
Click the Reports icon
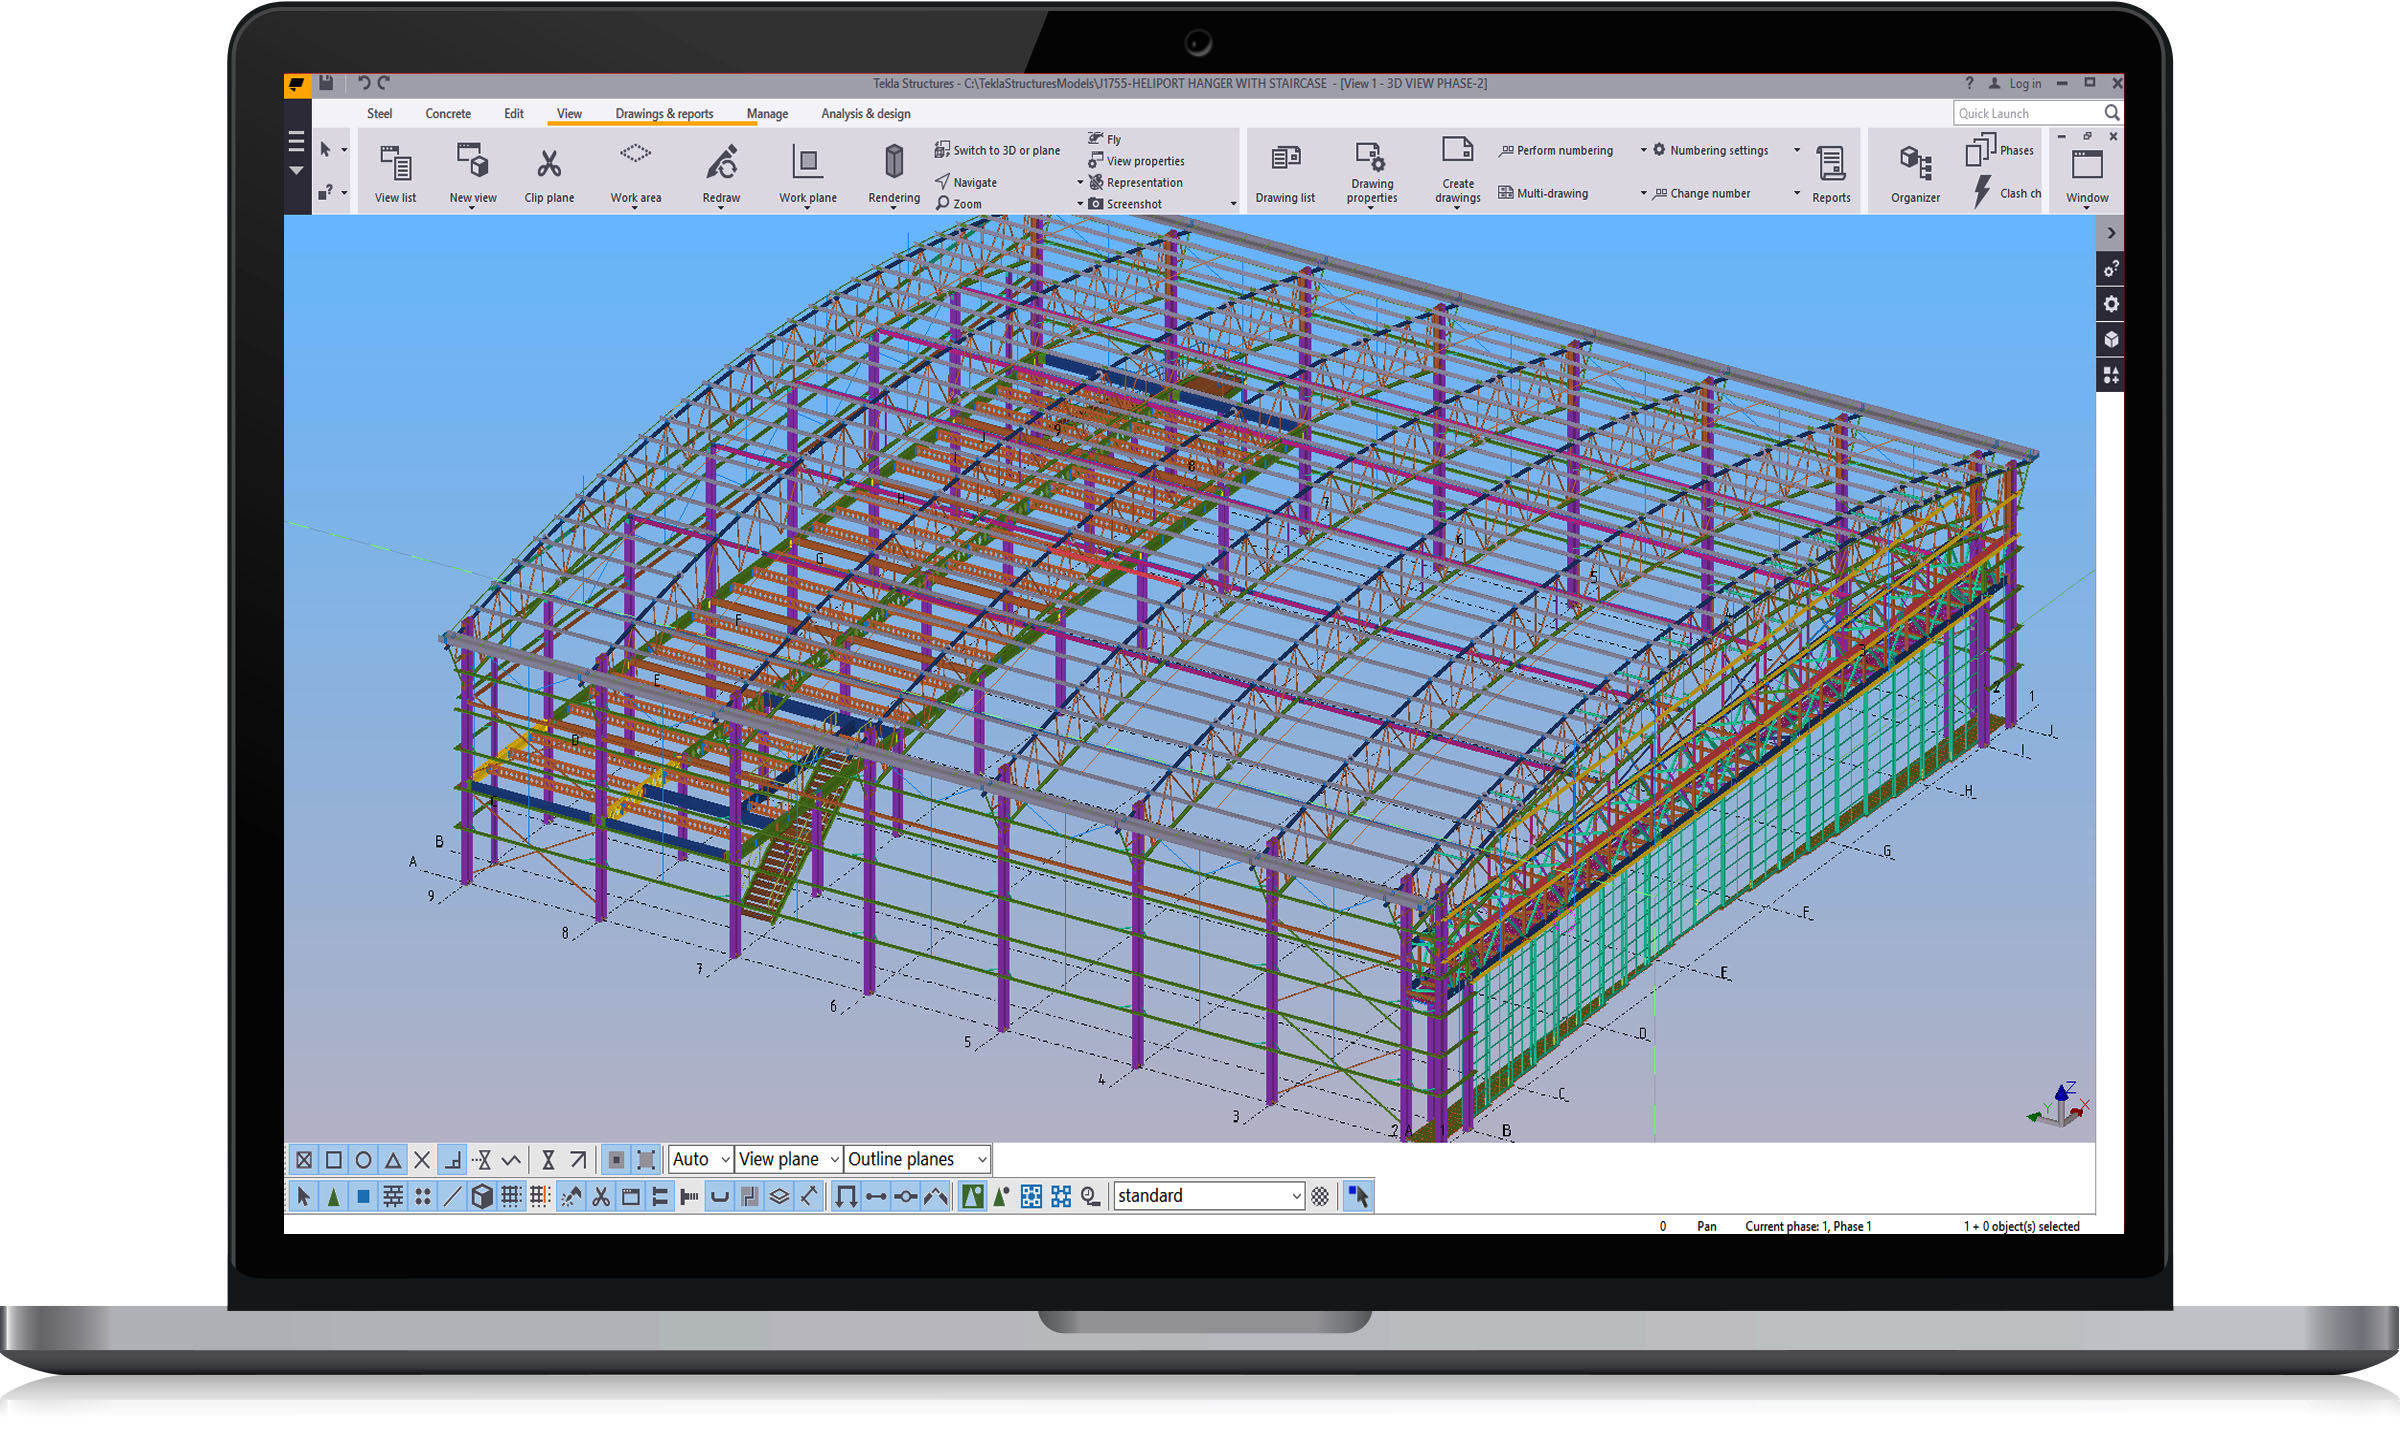tap(1830, 163)
